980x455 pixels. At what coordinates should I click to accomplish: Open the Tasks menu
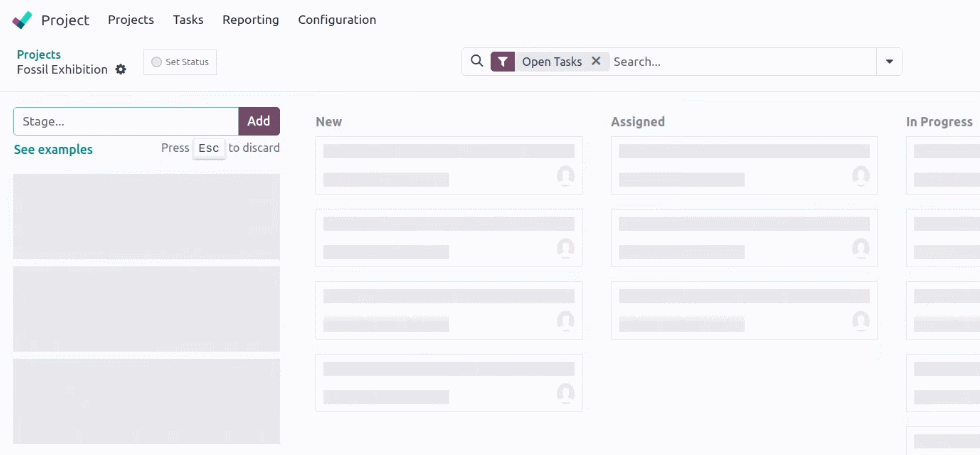pyautogui.click(x=188, y=20)
